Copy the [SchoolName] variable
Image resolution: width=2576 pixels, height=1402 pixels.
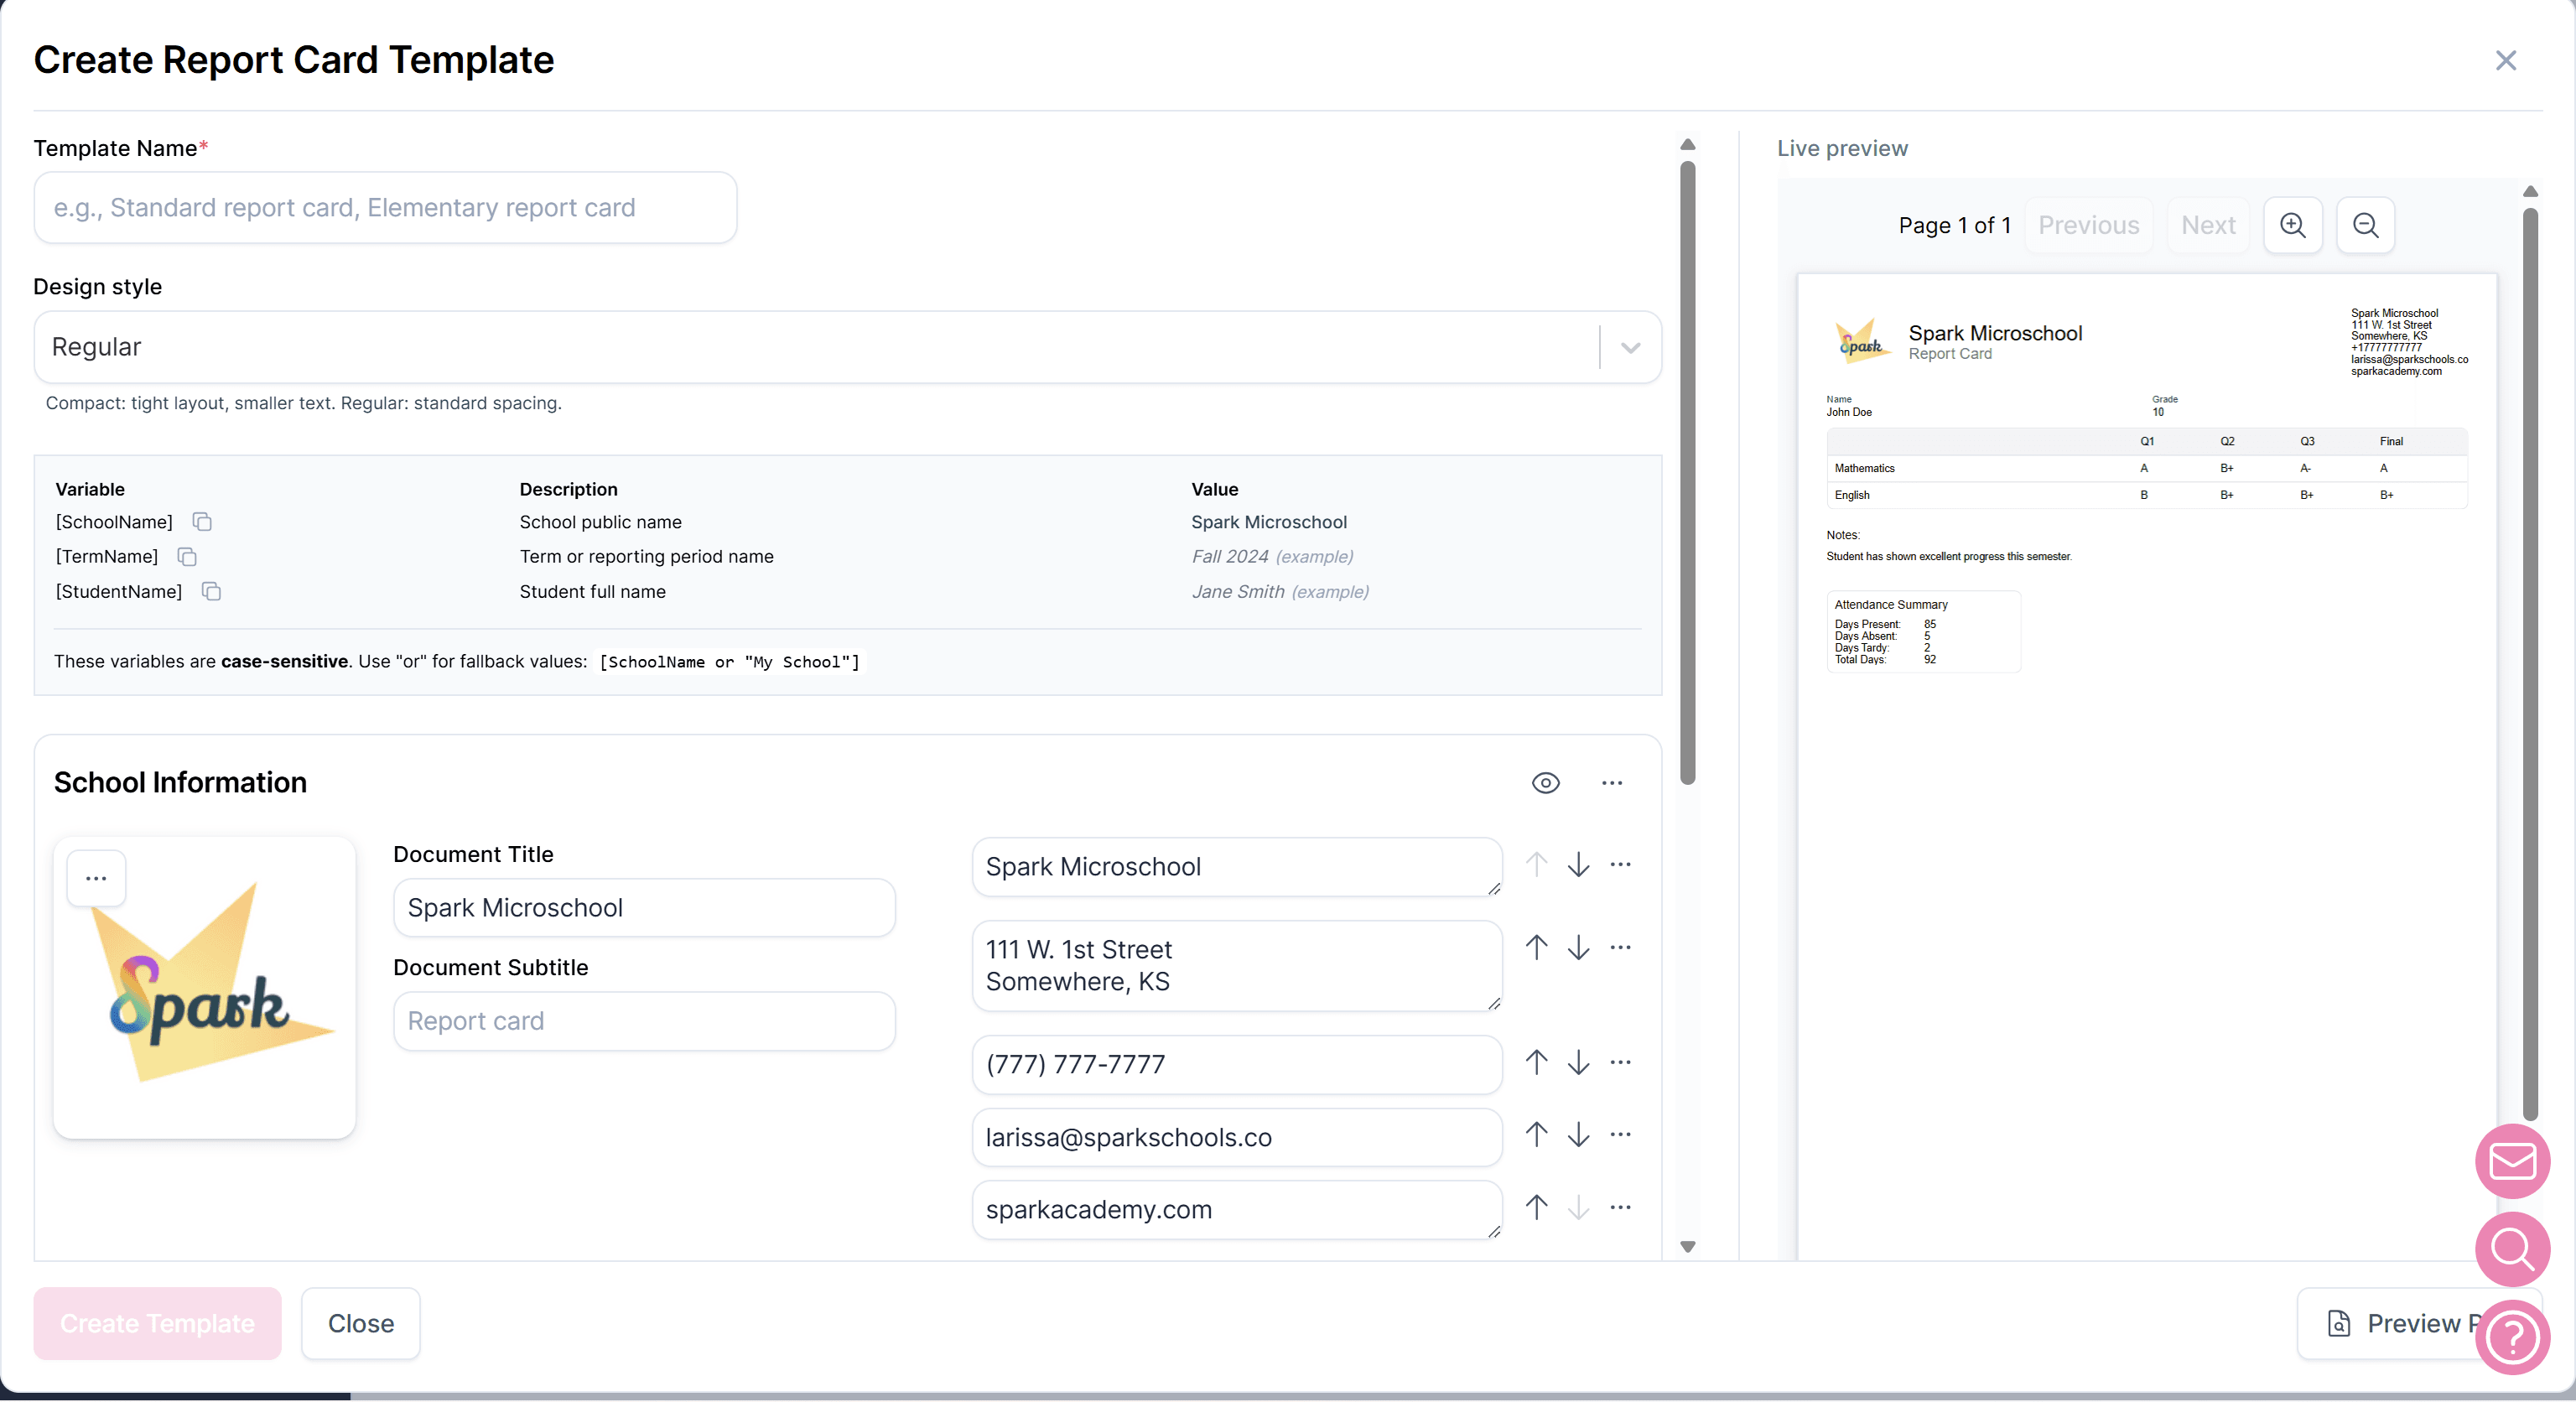point(202,522)
